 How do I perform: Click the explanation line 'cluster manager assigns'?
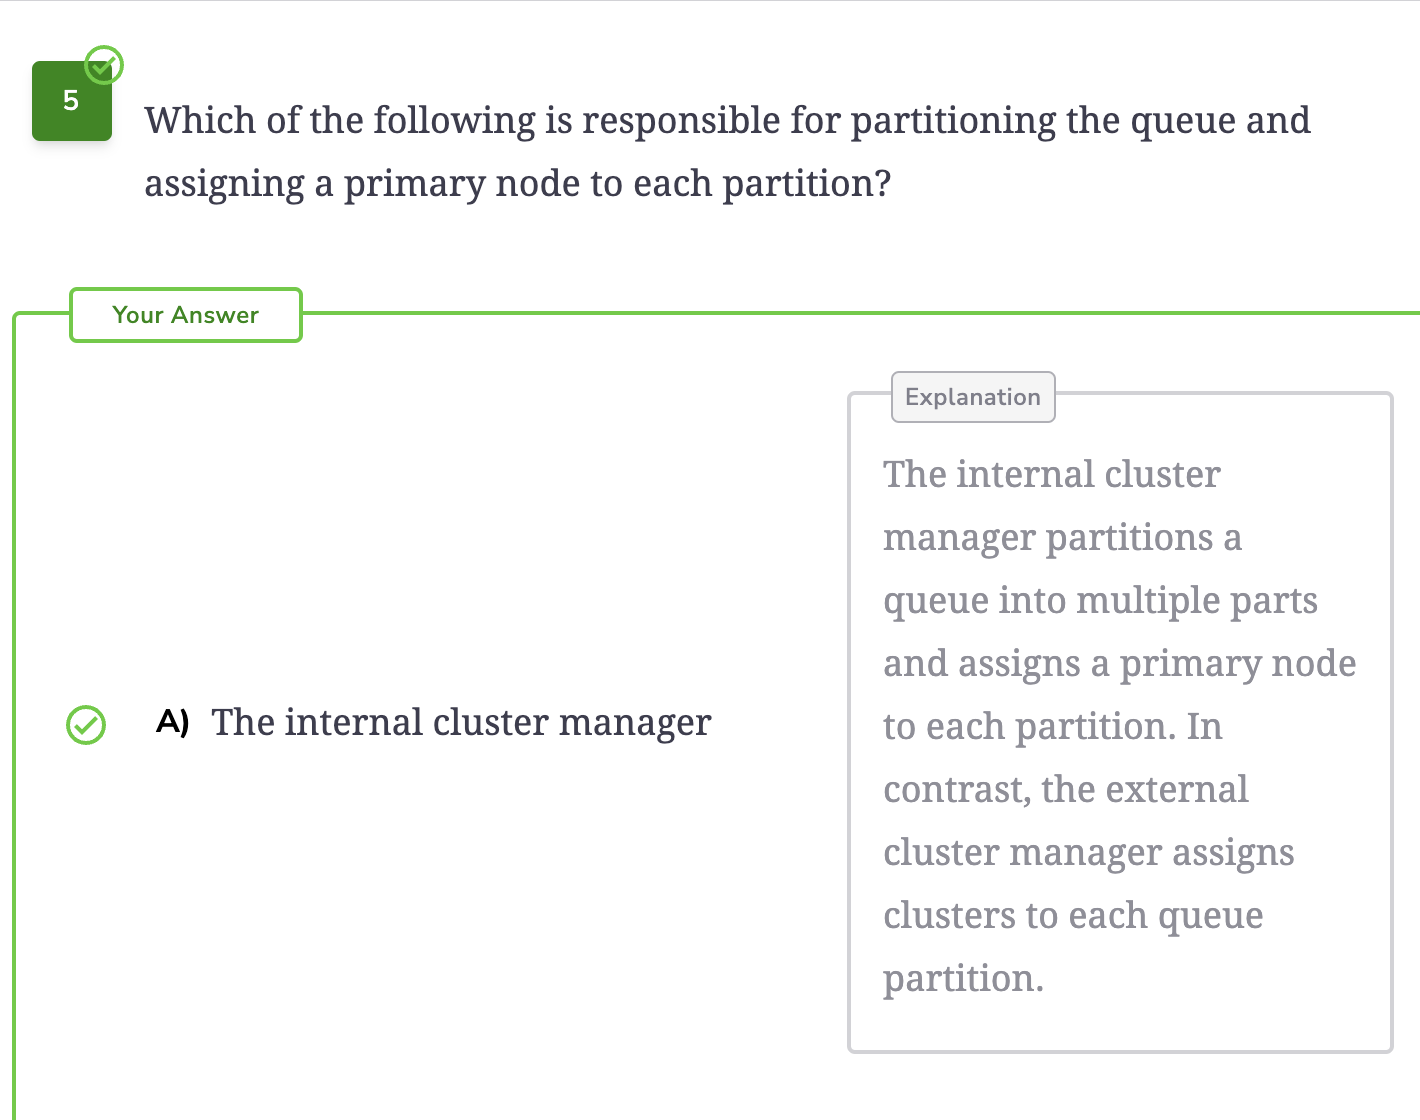coord(1089,853)
